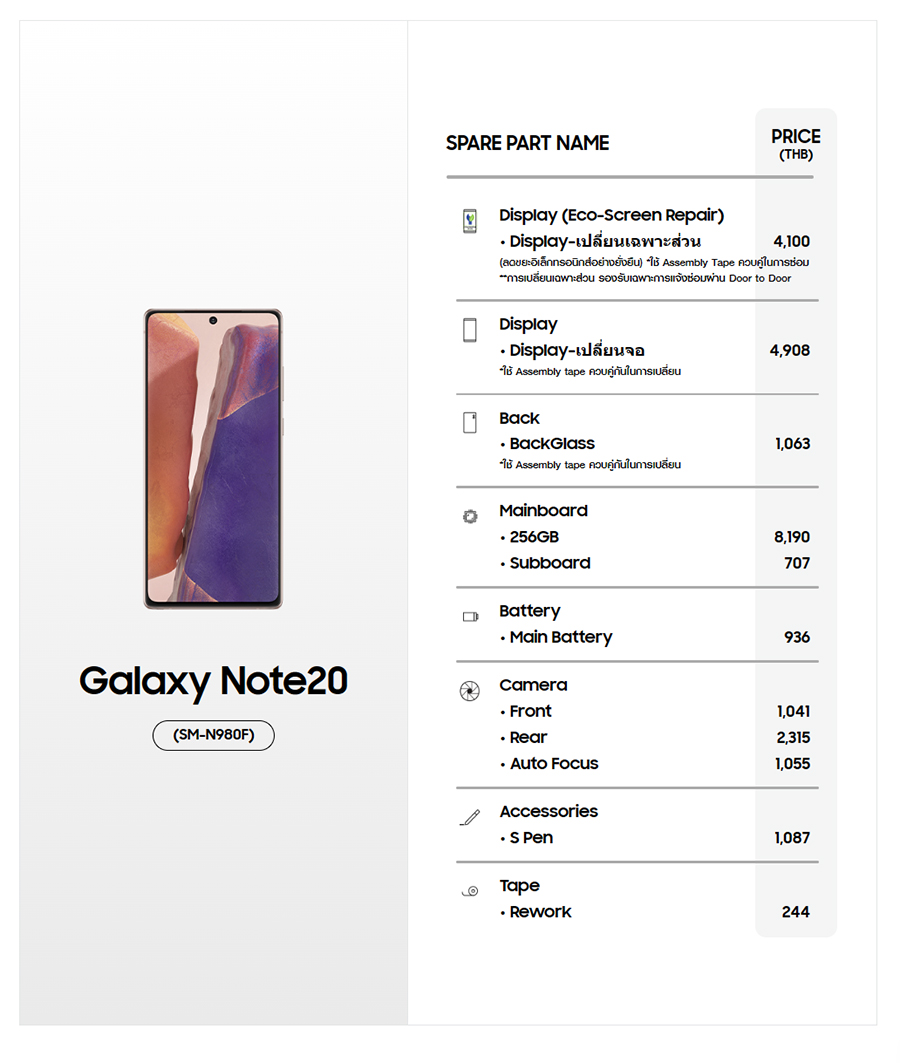The image size is (900, 1063).
Task: Click the SPARE PART NAME header
Action: click(527, 143)
